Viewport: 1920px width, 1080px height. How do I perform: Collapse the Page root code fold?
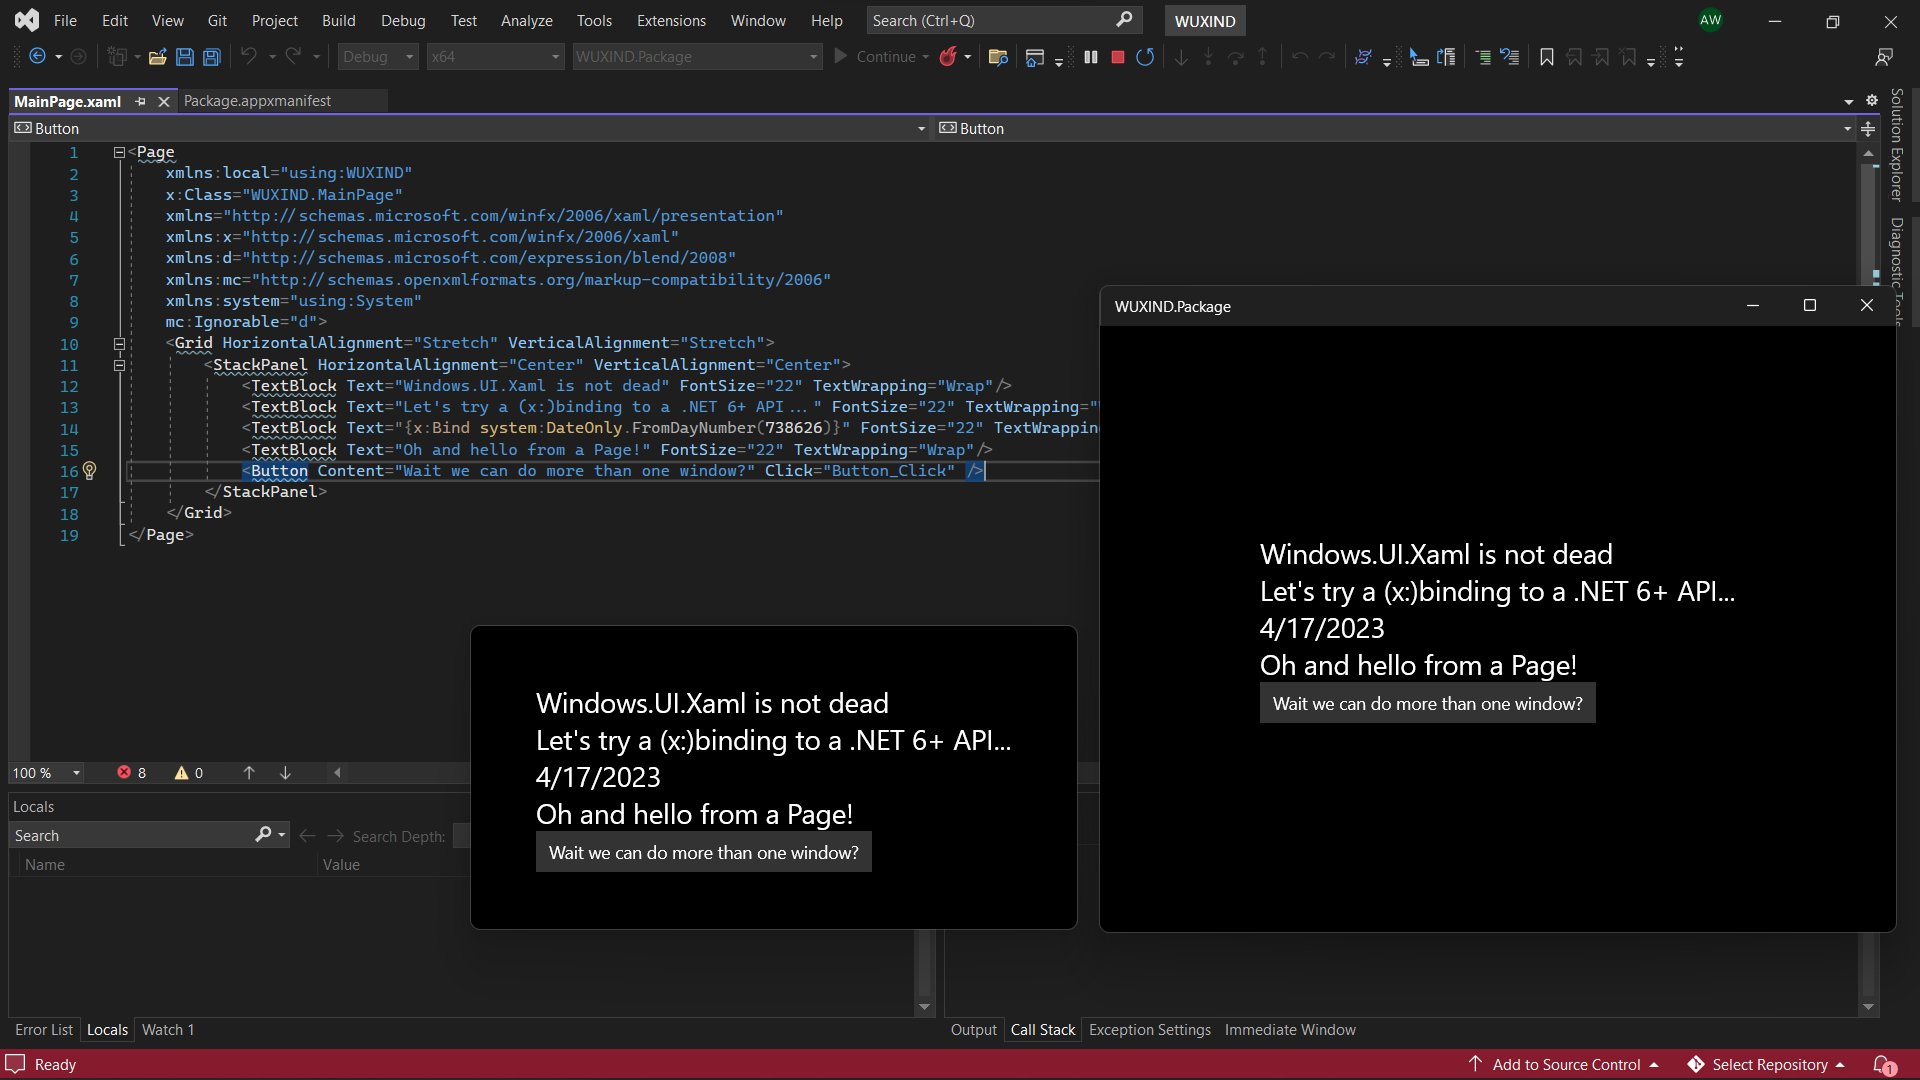119,152
